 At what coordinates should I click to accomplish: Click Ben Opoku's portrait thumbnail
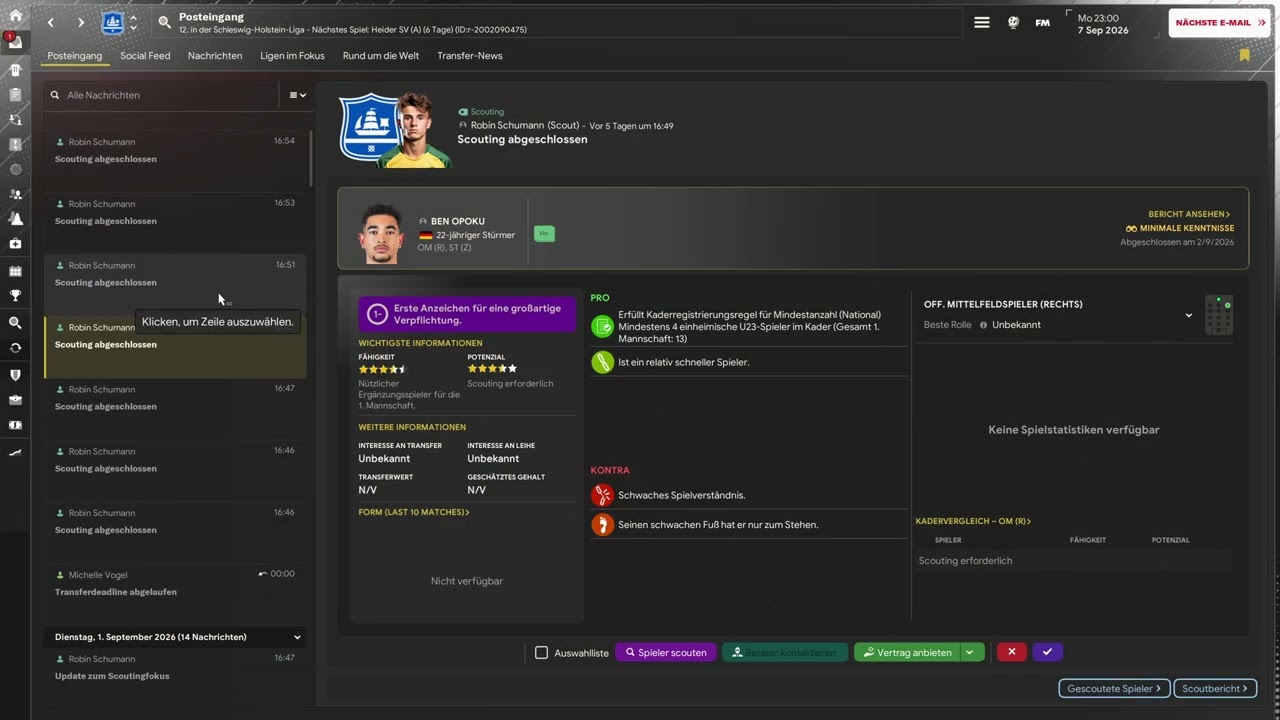click(381, 234)
